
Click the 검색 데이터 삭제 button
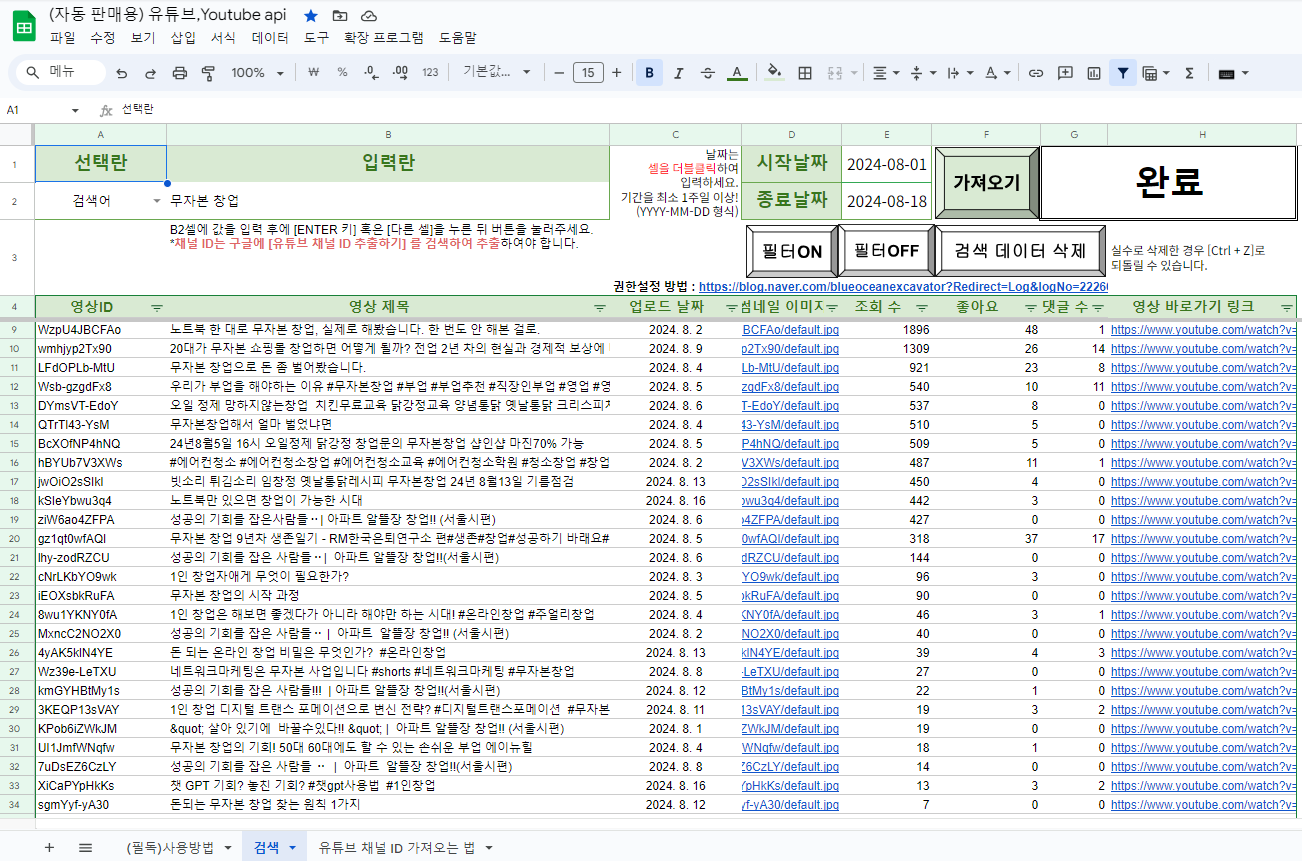pyautogui.click(x=1019, y=251)
